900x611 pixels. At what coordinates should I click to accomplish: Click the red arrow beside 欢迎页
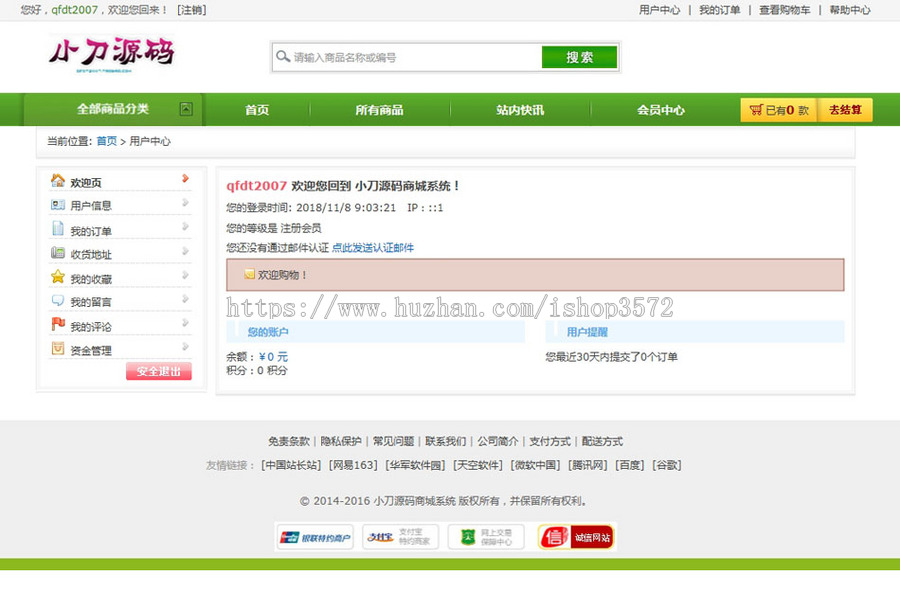click(185, 181)
